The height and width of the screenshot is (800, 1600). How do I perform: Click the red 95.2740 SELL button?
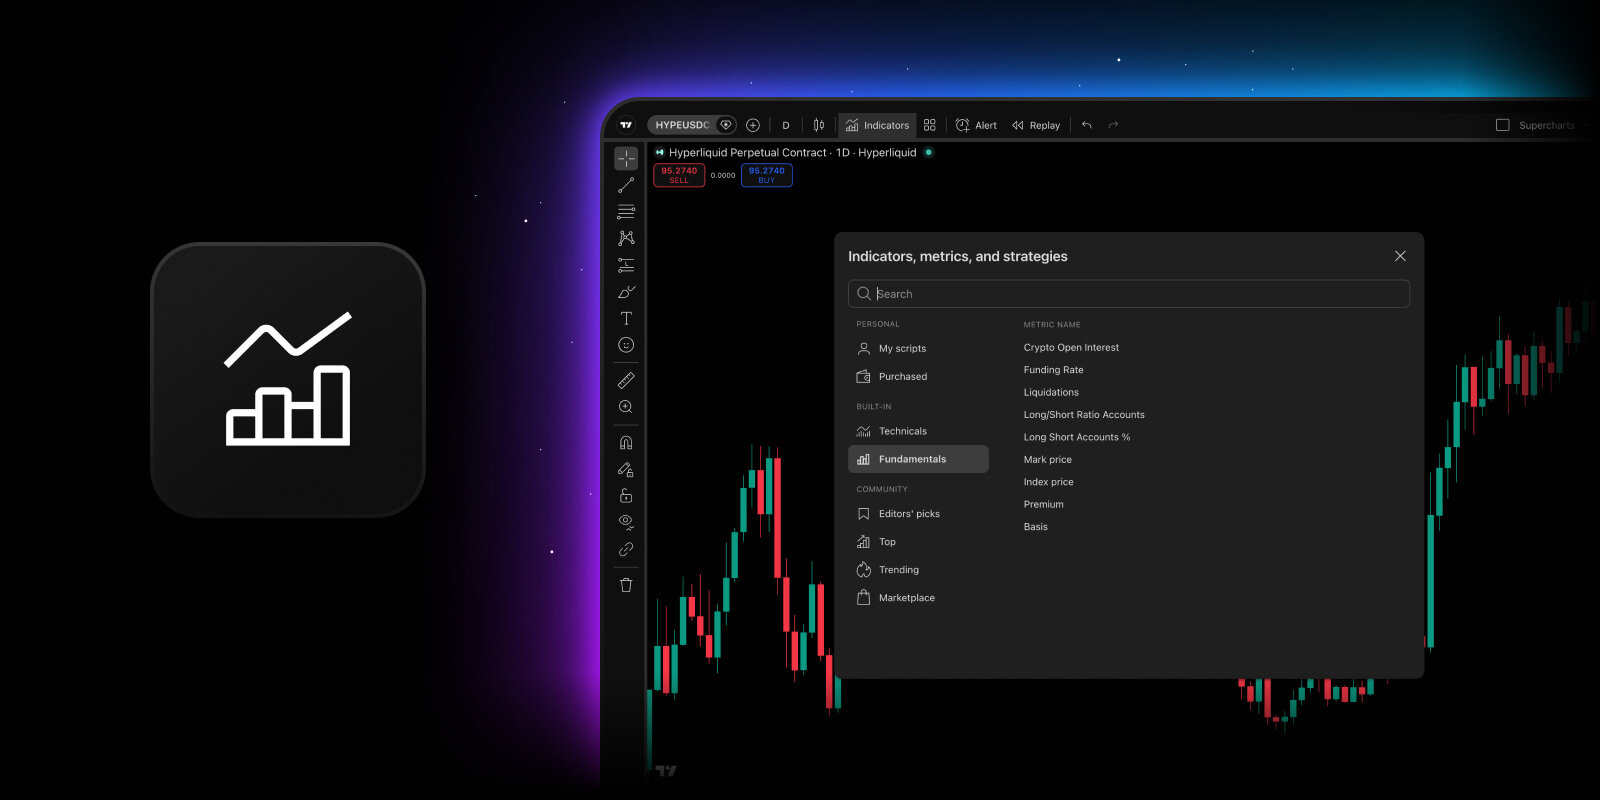click(x=679, y=175)
